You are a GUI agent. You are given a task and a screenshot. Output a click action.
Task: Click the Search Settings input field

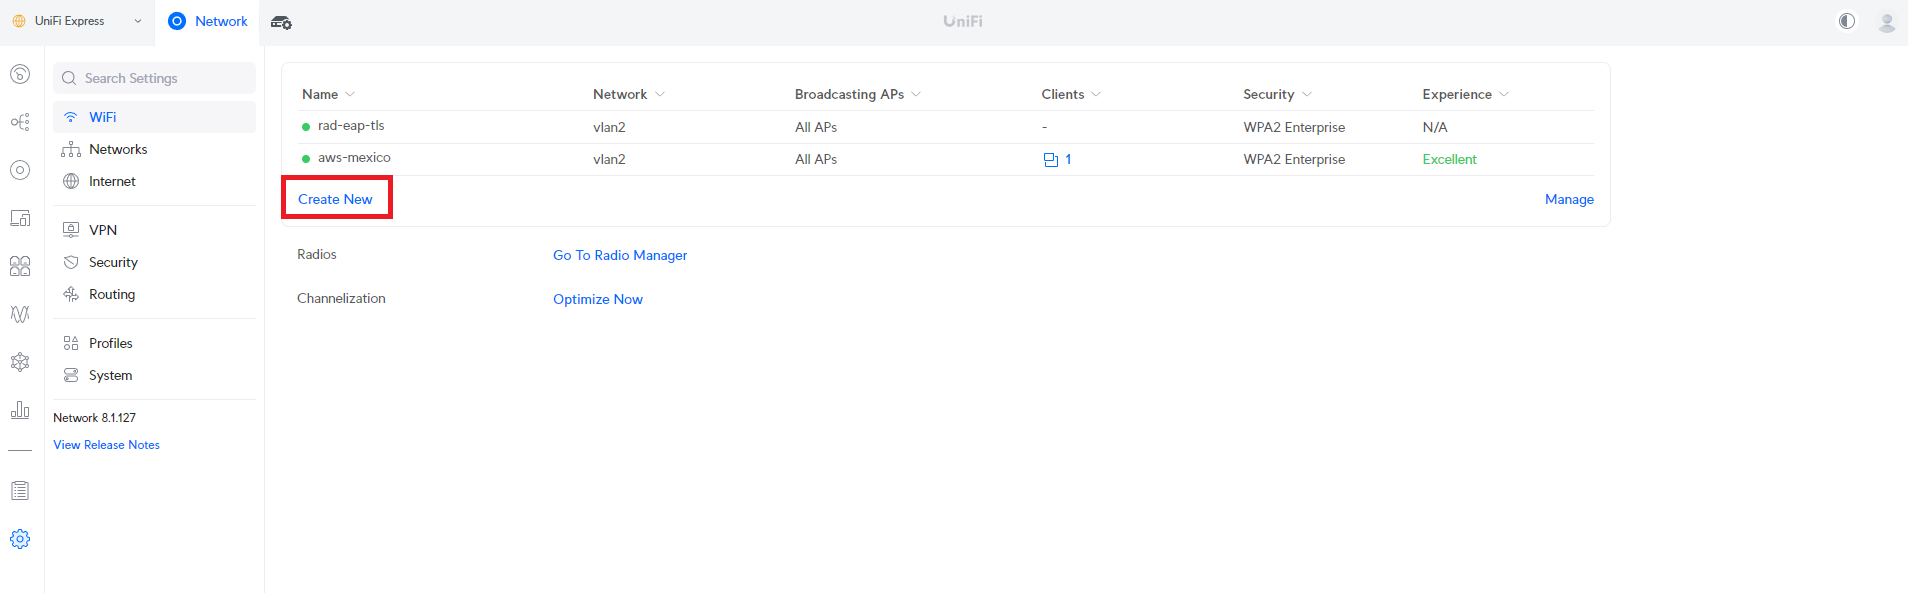(155, 78)
